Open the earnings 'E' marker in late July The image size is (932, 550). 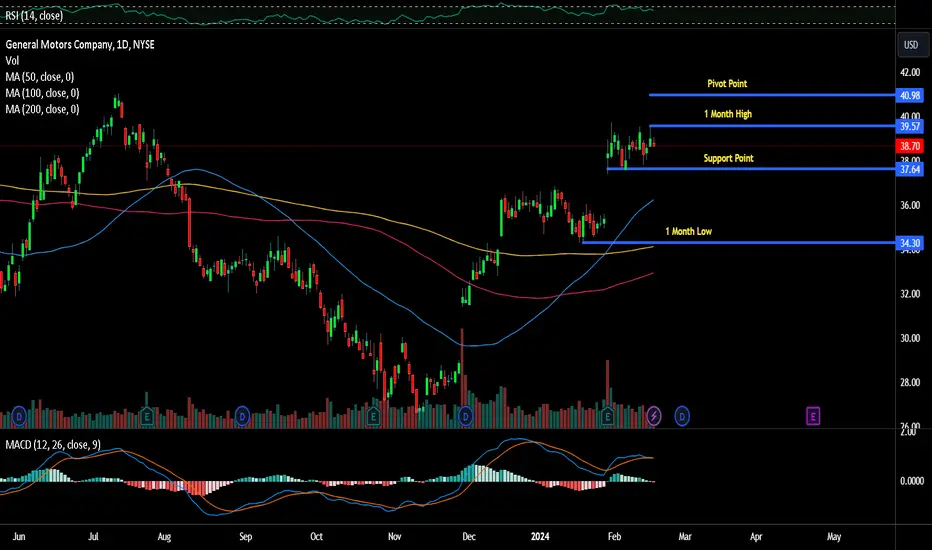coord(147,416)
